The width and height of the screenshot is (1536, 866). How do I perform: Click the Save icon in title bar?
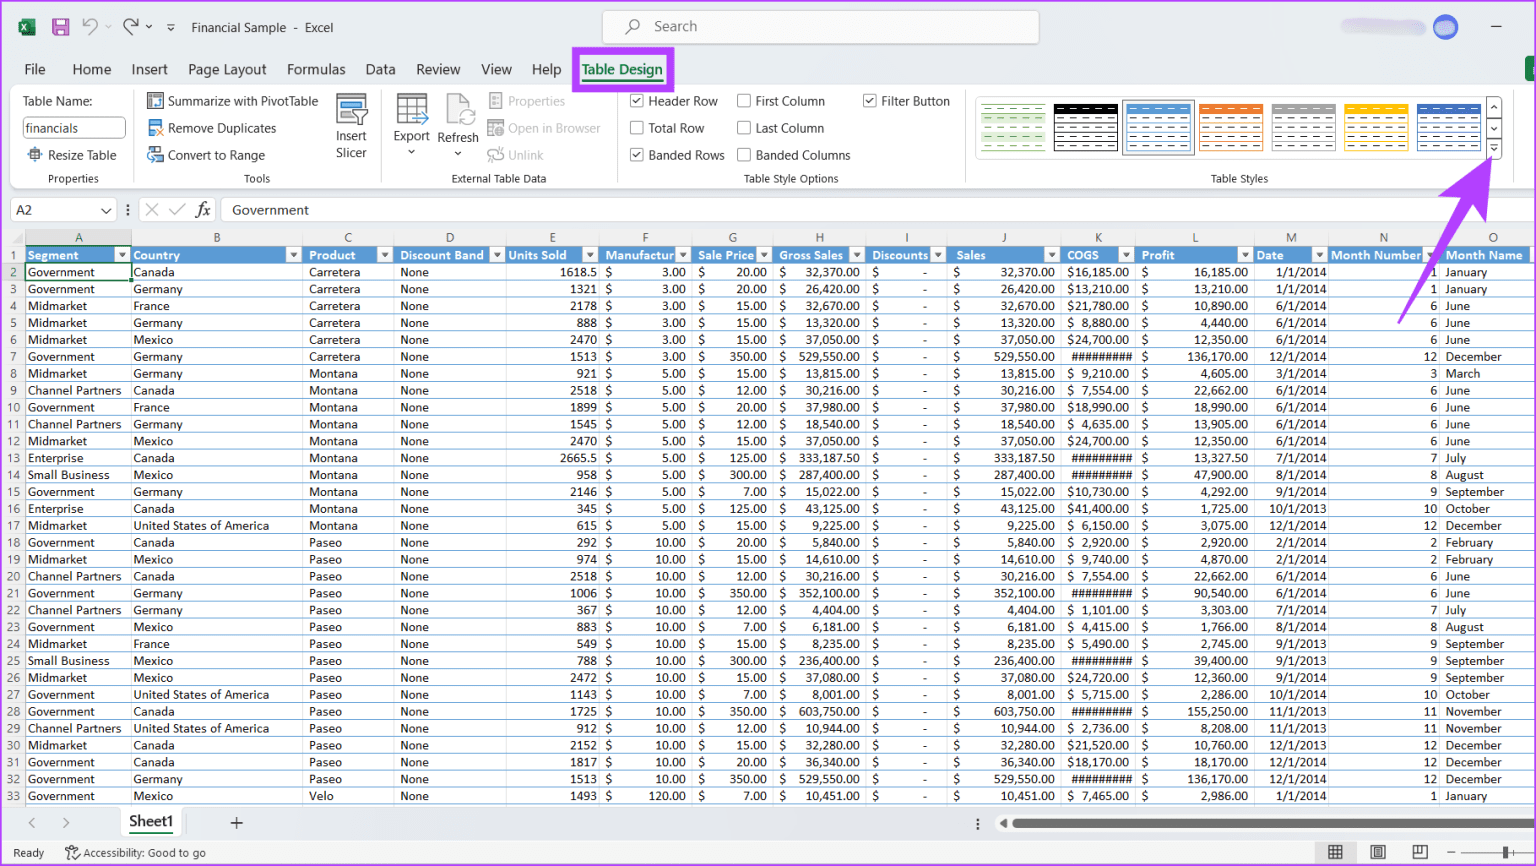pos(60,27)
